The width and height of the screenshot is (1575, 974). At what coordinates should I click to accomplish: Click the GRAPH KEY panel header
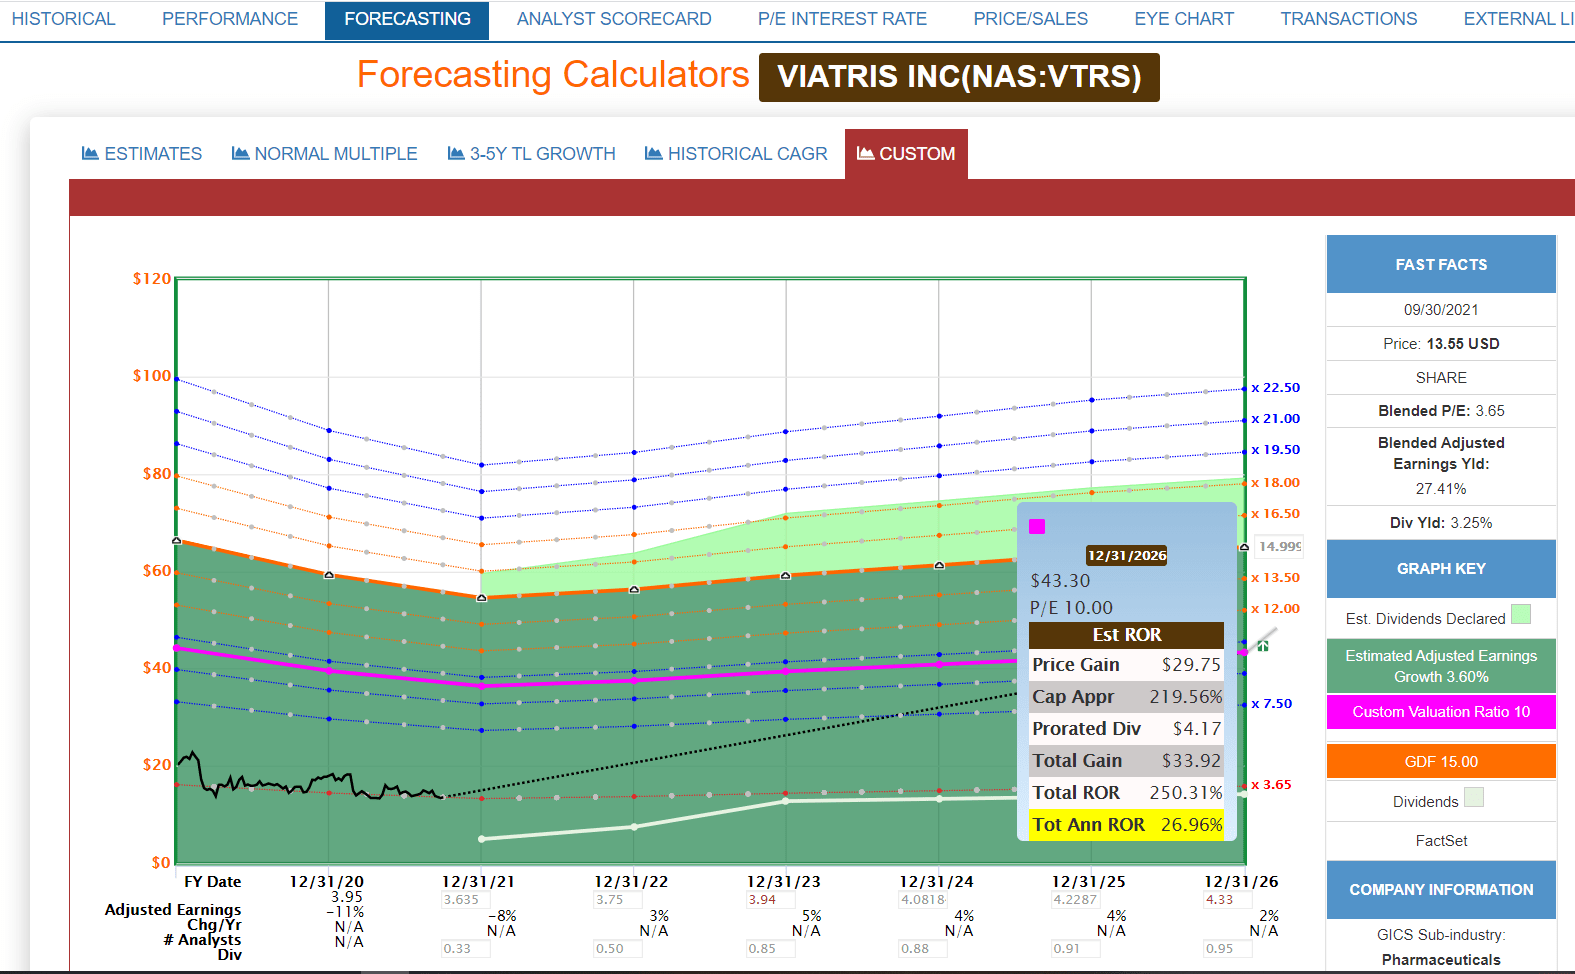(1441, 568)
